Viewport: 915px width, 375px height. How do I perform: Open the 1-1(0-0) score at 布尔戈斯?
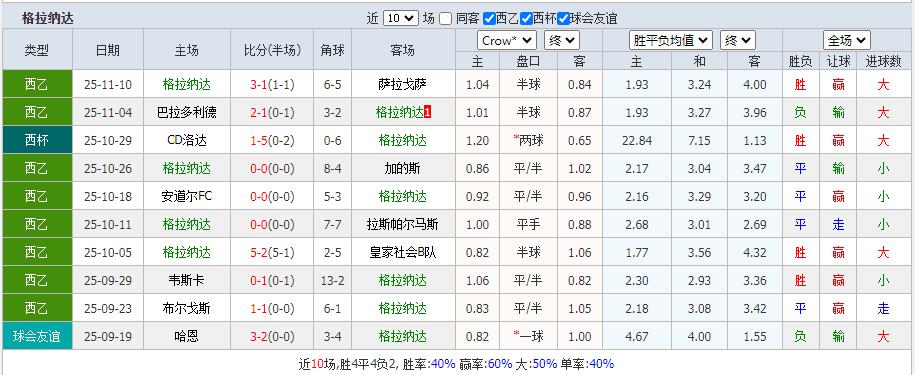coord(273,309)
